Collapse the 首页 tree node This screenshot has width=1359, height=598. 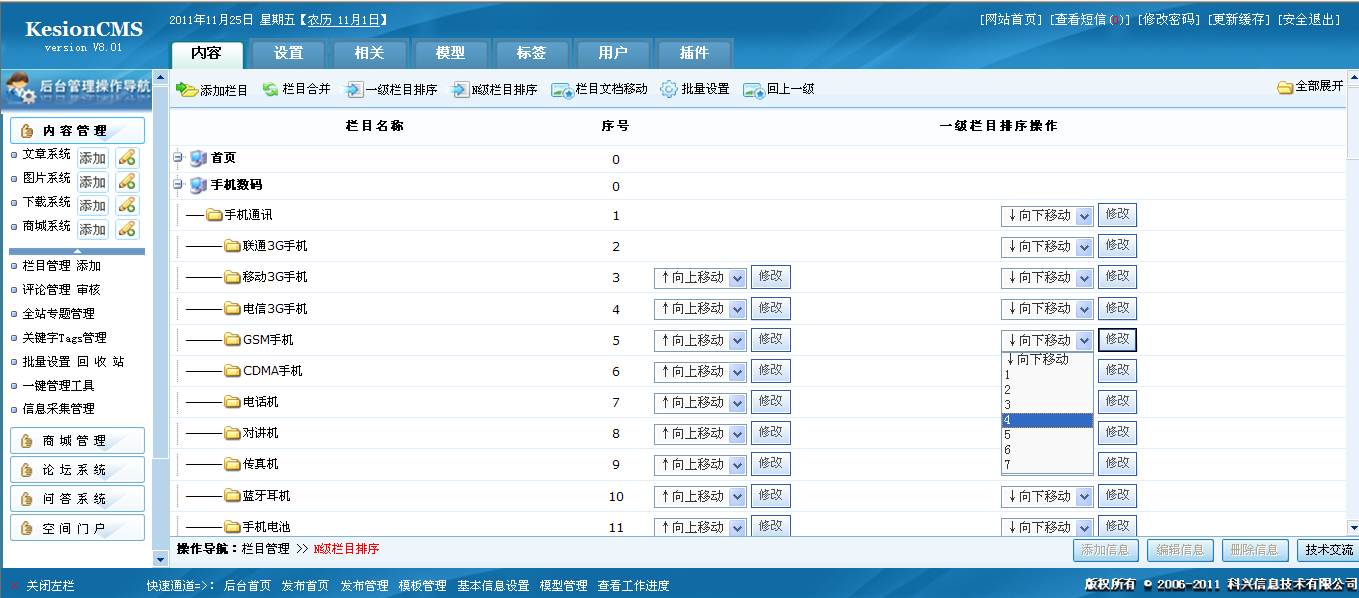coord(178,157)
